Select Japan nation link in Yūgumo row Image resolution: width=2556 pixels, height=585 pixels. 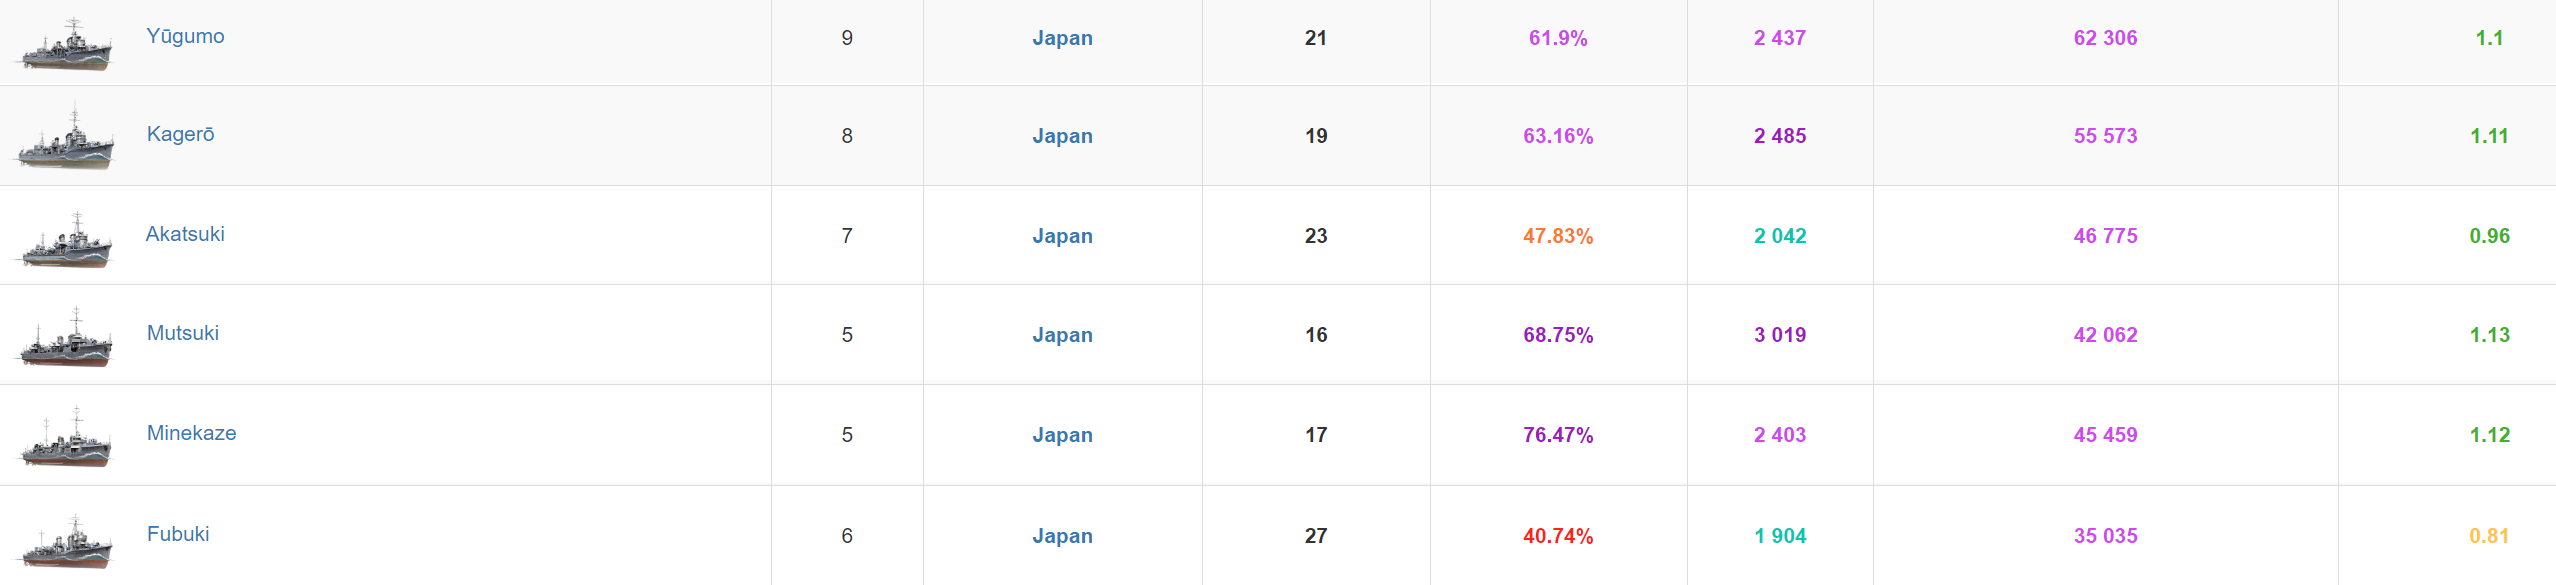coord(1062,38)
